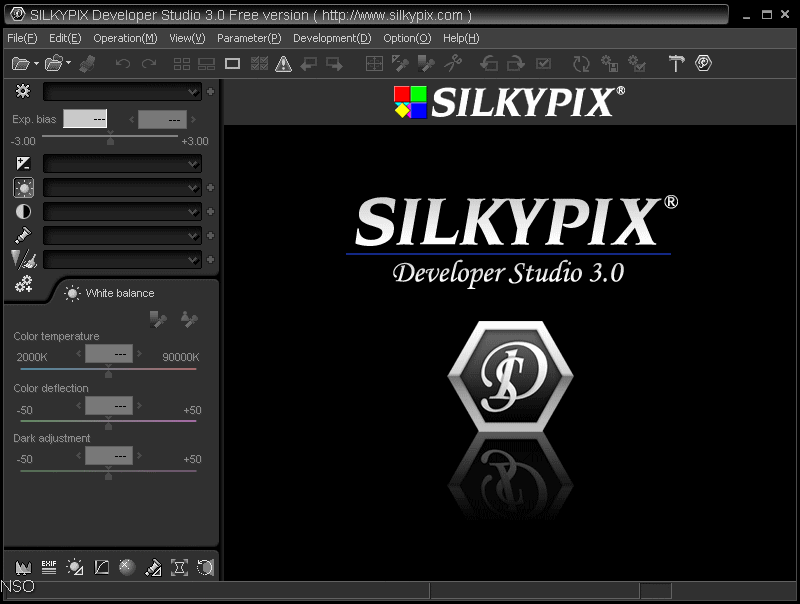This screenshot has height=604, width=800.
Task: Expand the taste dropdown beside the gear icon
Action: coord(122,92)
